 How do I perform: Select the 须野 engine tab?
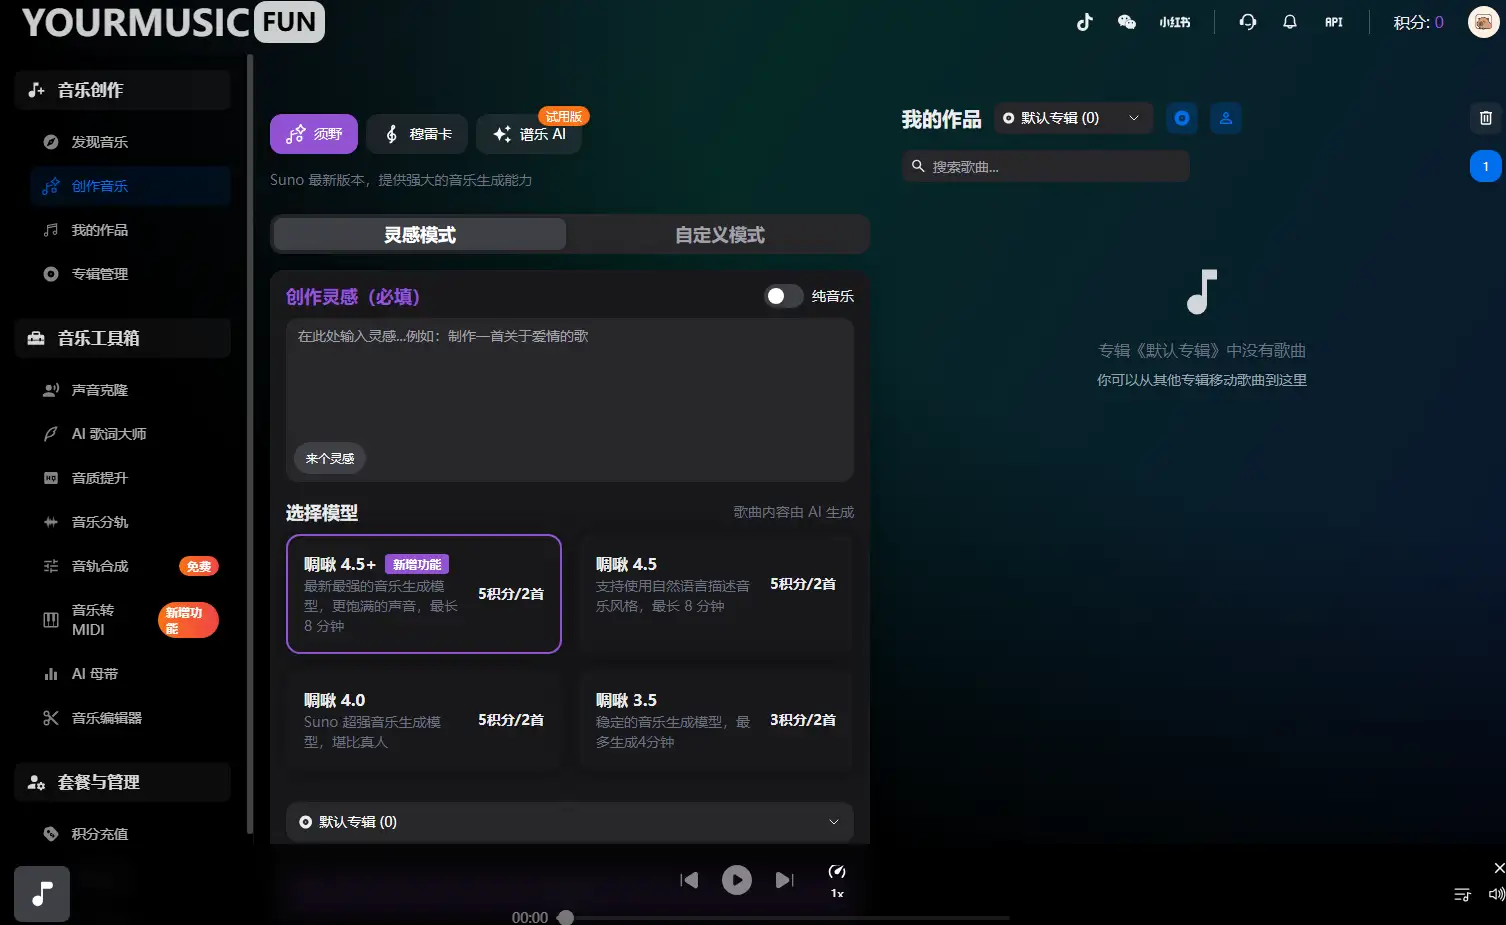coord(314,134)
